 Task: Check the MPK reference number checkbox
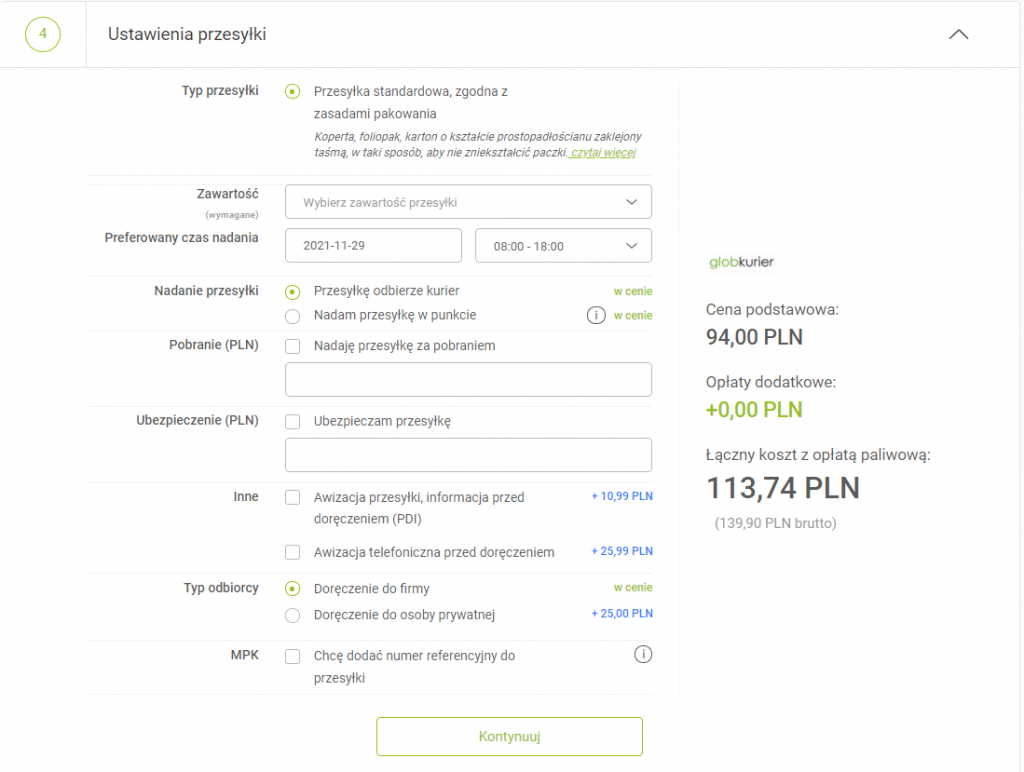pyautogui.click(x=292, y=657)
